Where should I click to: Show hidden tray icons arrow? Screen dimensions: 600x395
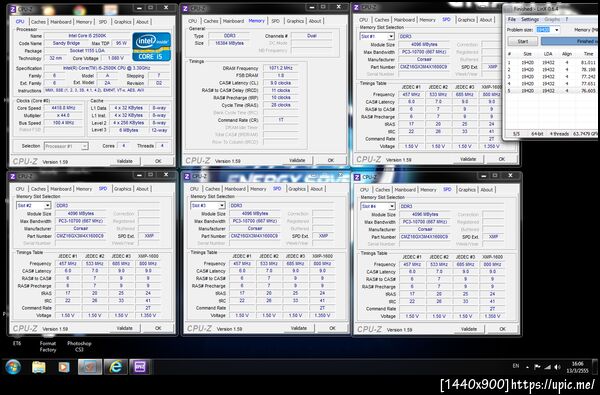click(527, 367)
